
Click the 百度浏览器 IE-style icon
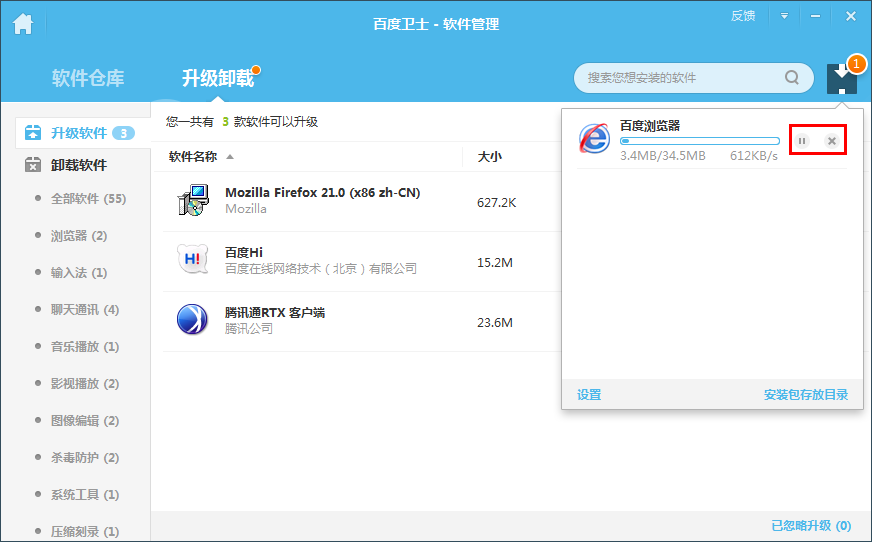594,138
